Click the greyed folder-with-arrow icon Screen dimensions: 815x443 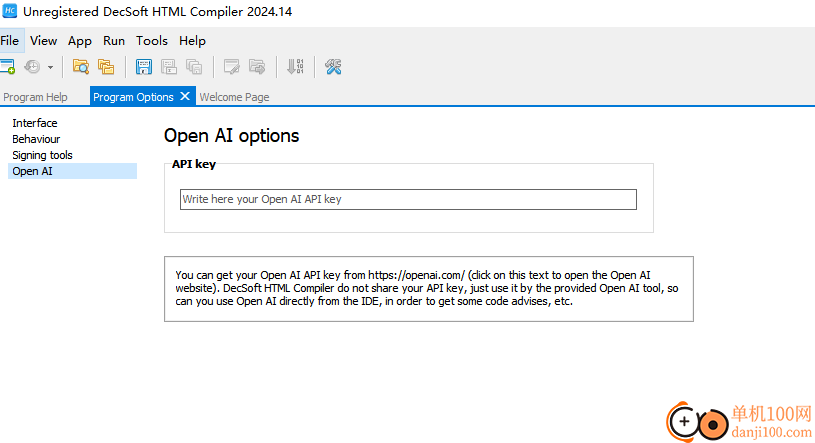257,67
